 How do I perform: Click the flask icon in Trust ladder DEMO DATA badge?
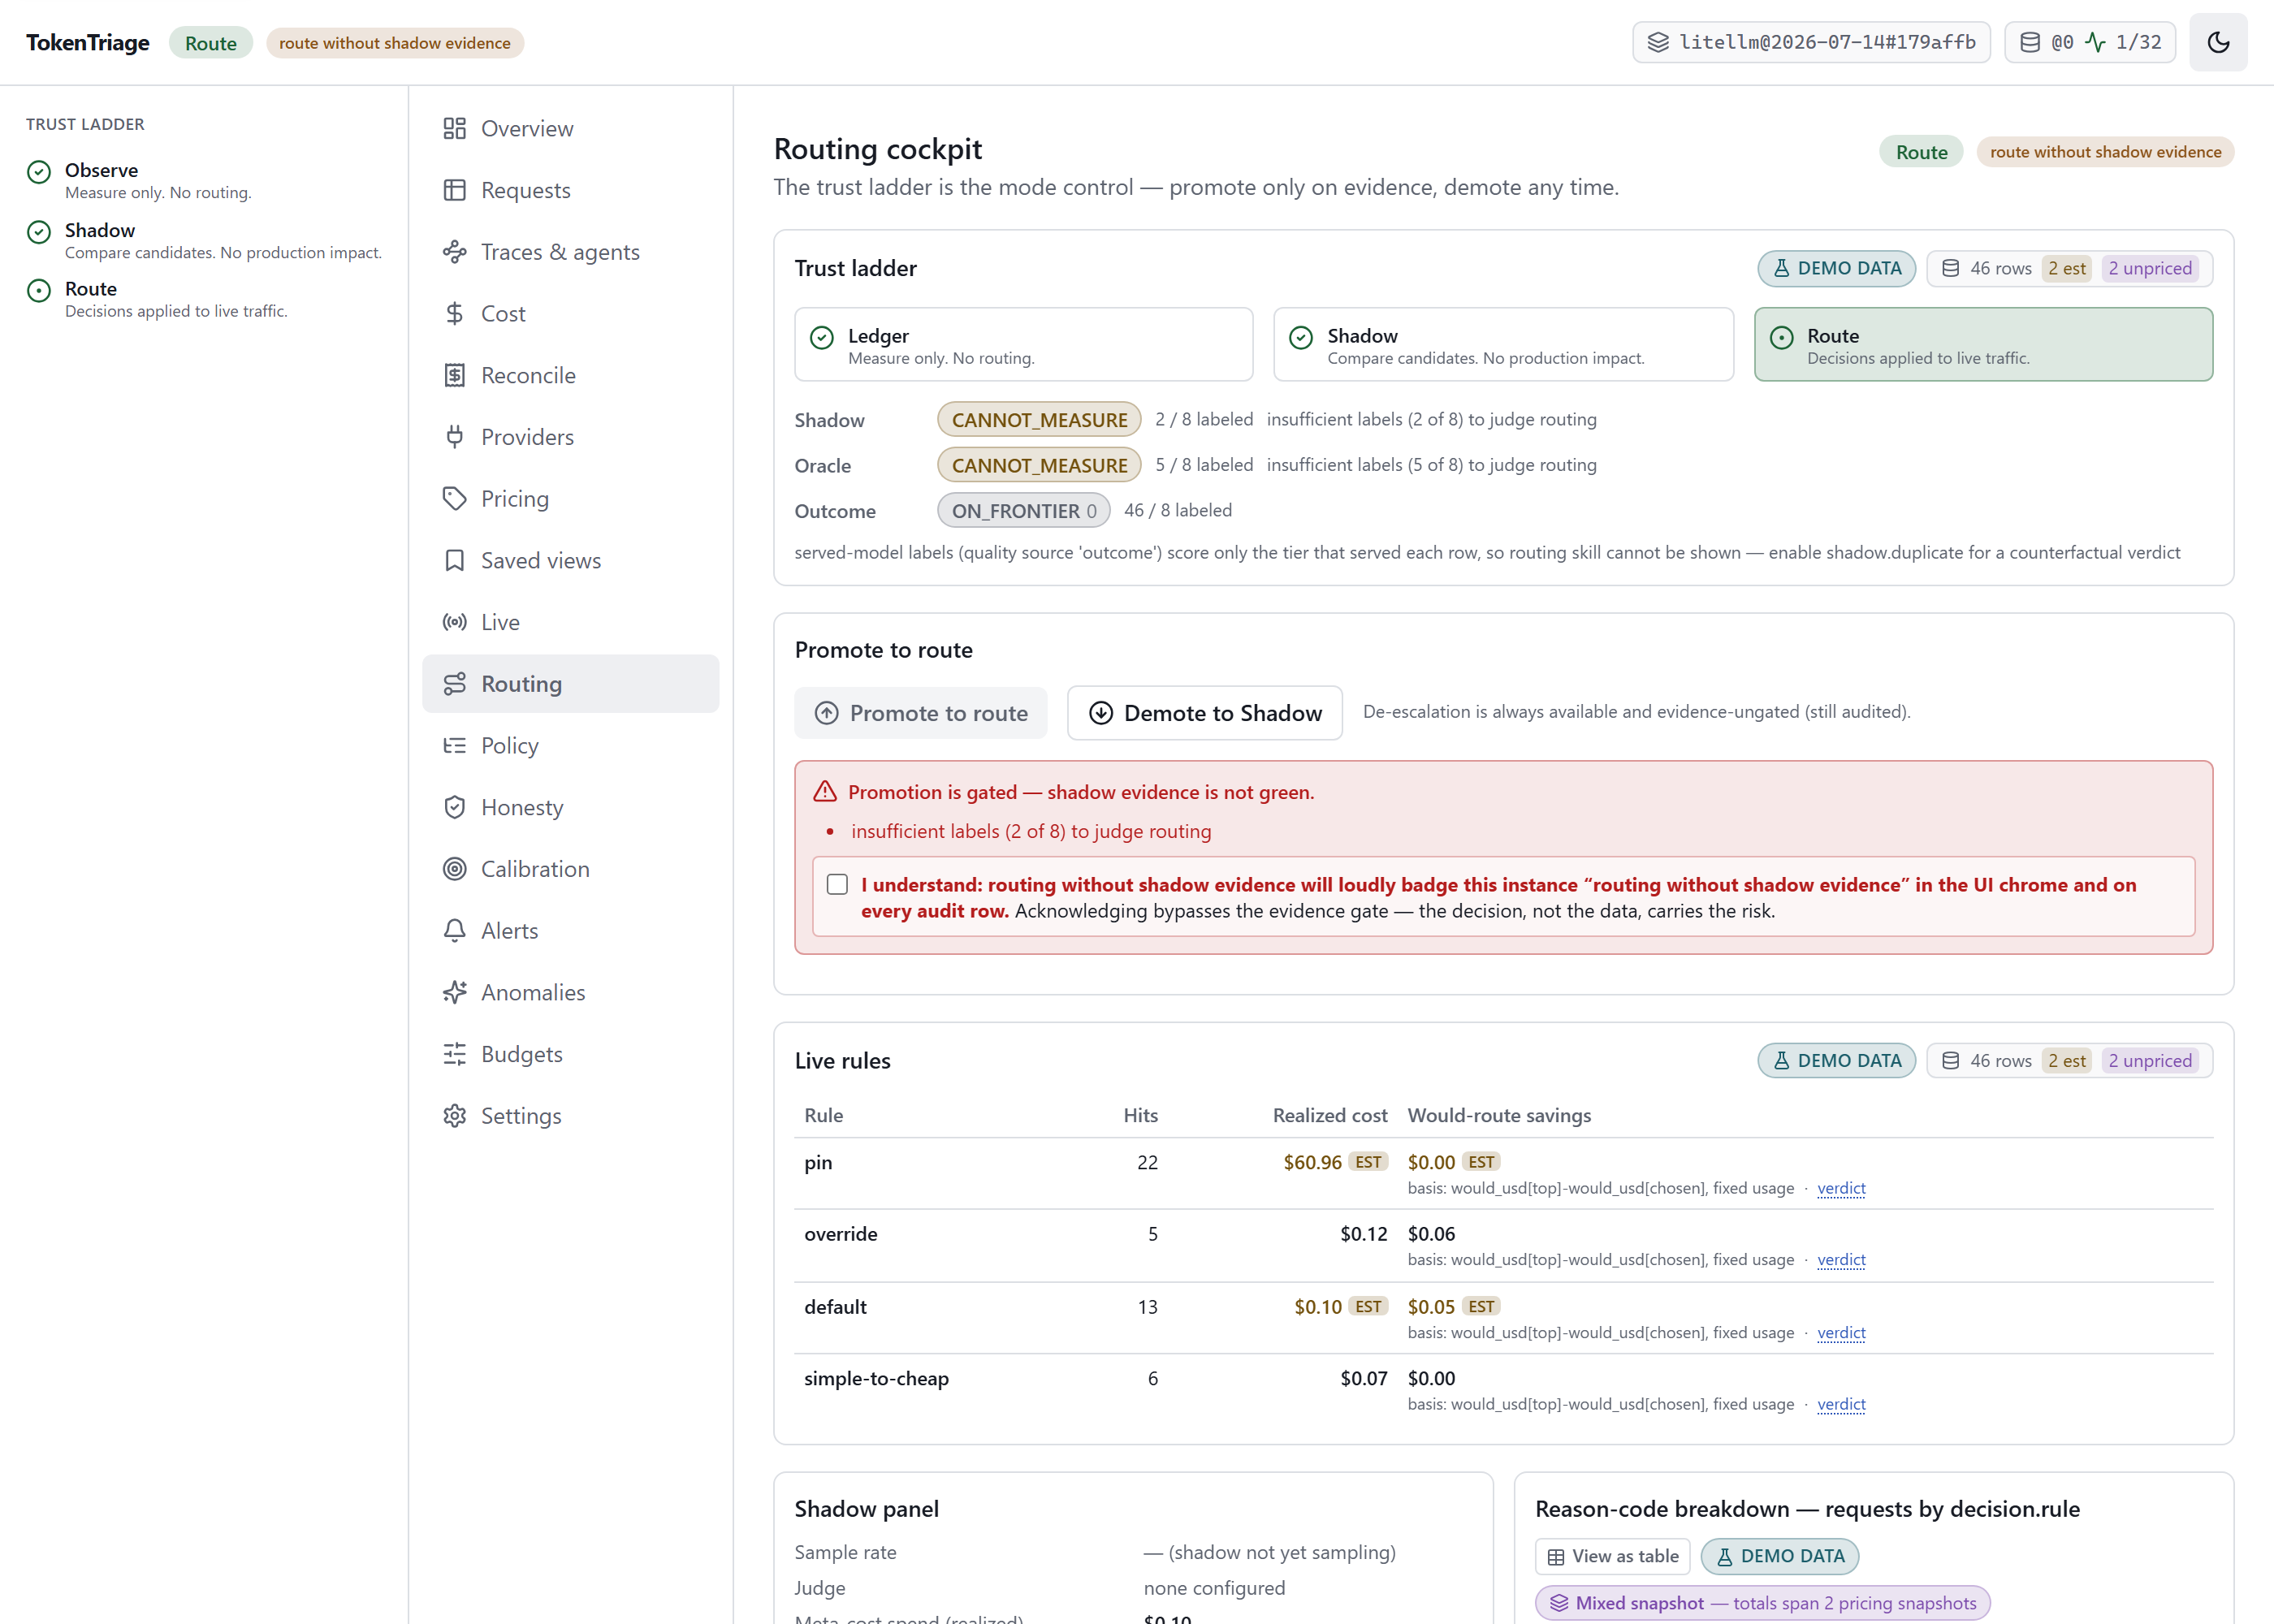coord(1780,268)
